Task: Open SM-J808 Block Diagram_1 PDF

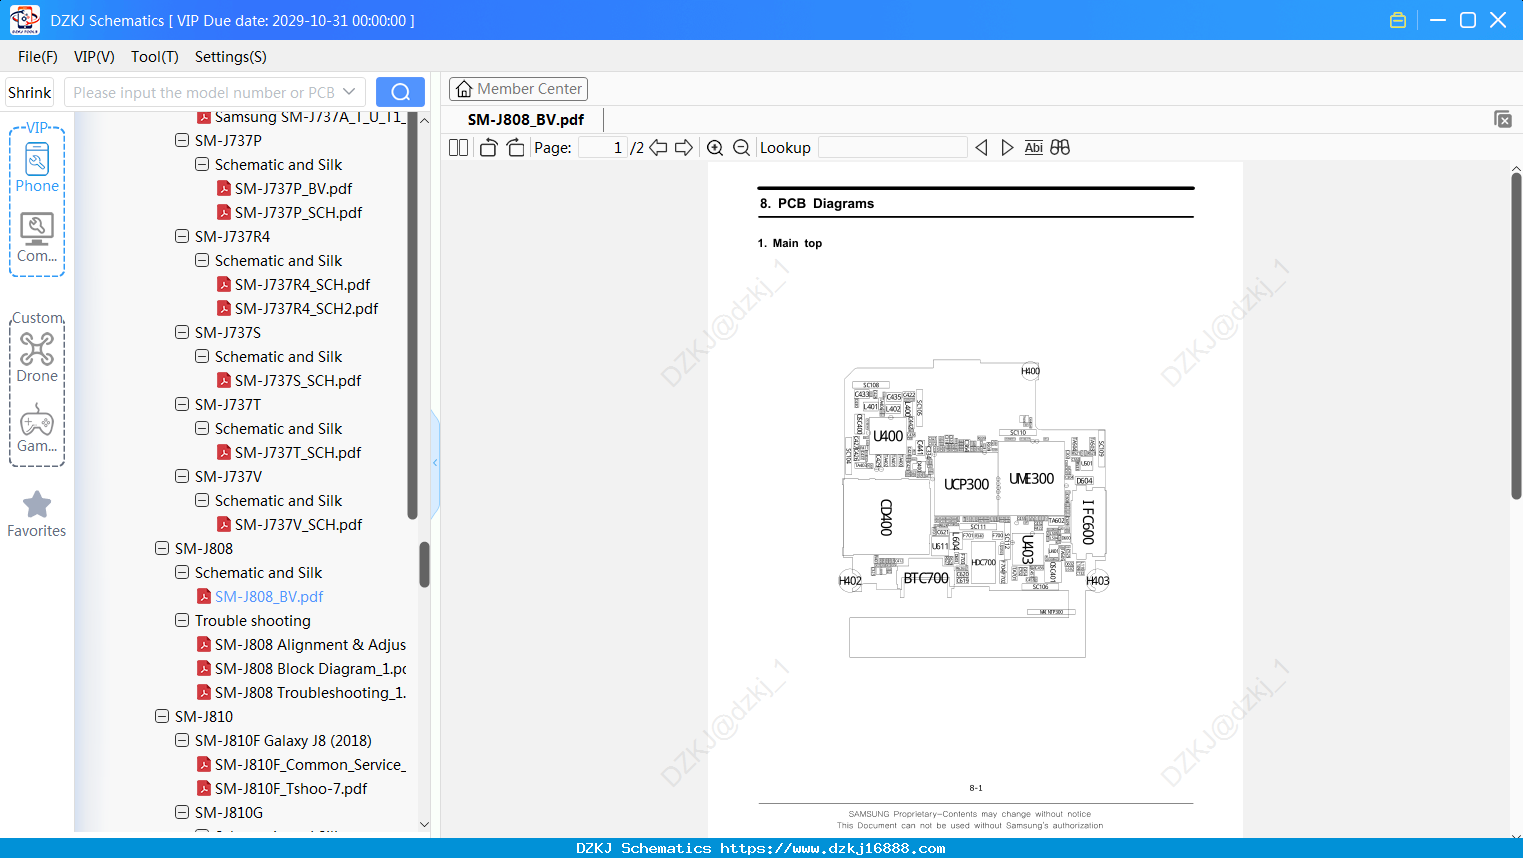Action: pyautogui.click(x=310, y=668)
